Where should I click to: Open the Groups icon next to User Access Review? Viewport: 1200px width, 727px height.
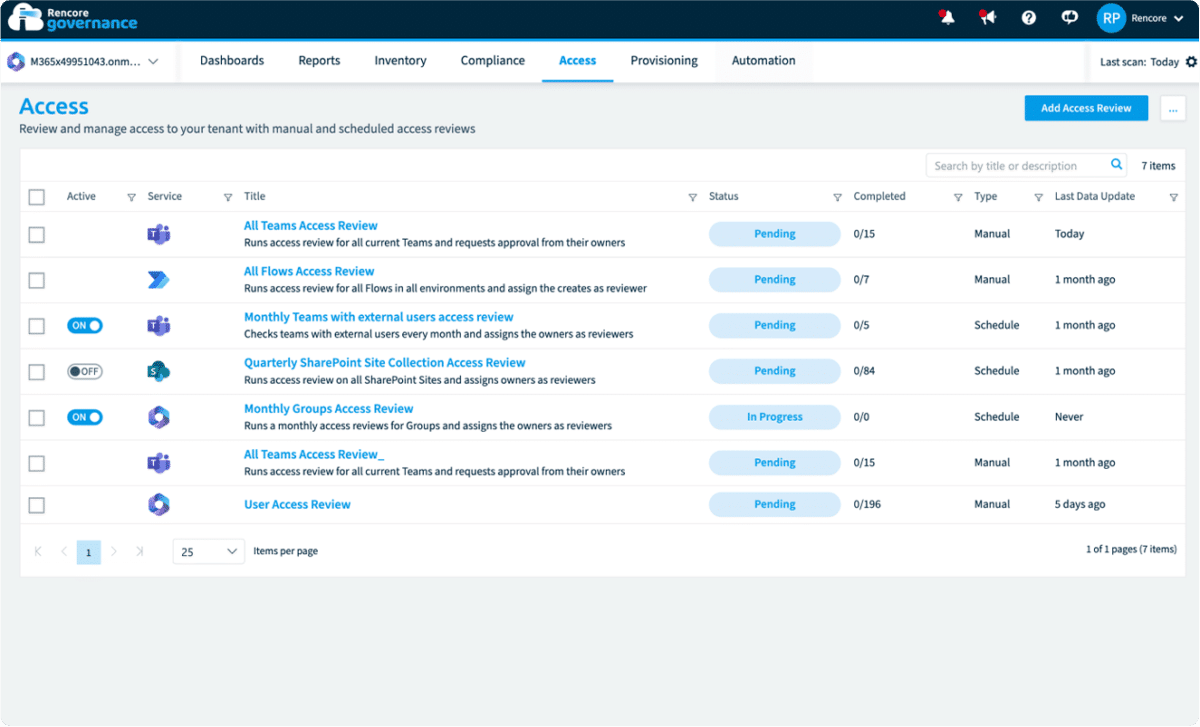pyautogui.click(x=158, y=505)
